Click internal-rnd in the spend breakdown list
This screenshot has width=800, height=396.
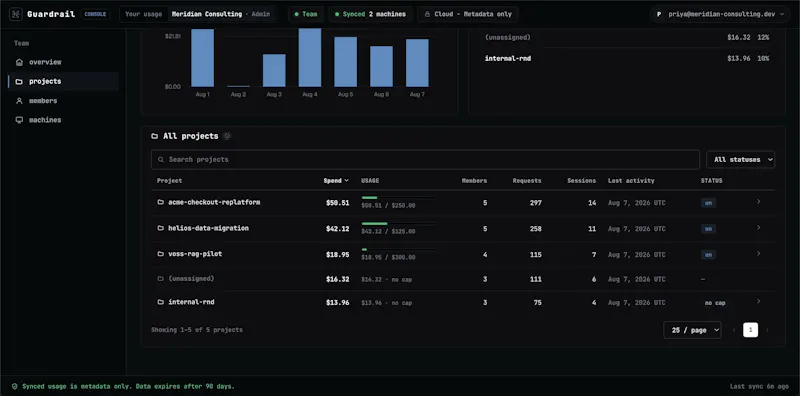(508, 59)
